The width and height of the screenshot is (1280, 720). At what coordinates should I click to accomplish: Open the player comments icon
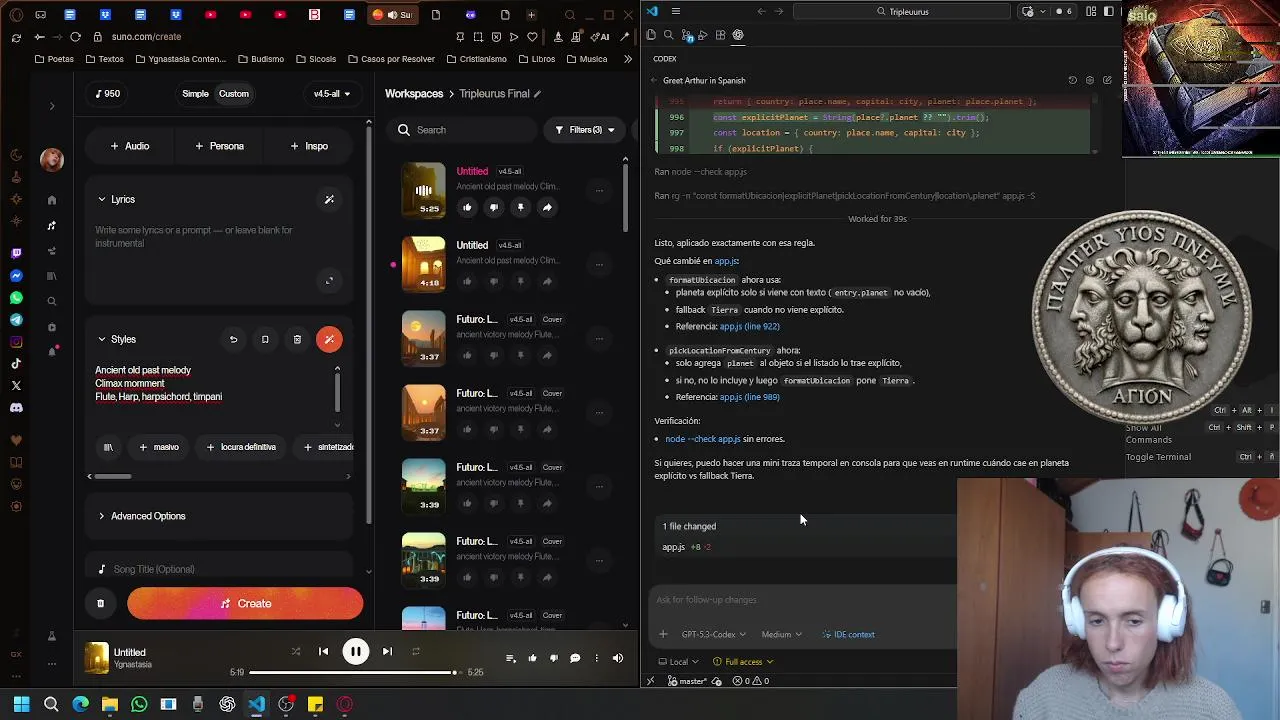(575, 658)
